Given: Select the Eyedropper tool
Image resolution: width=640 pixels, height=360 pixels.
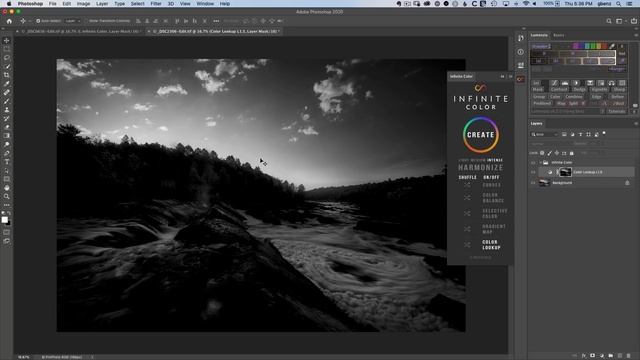Looking at the screenshot, I should point(7,84).
